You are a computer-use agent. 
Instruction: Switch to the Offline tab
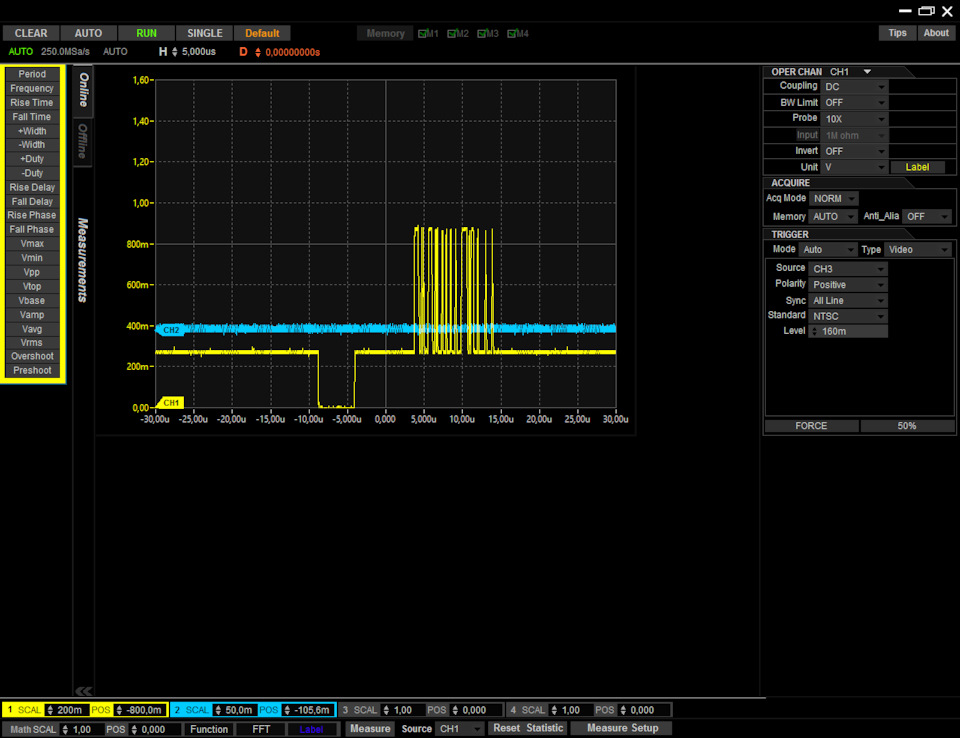[x=83, y=140]
